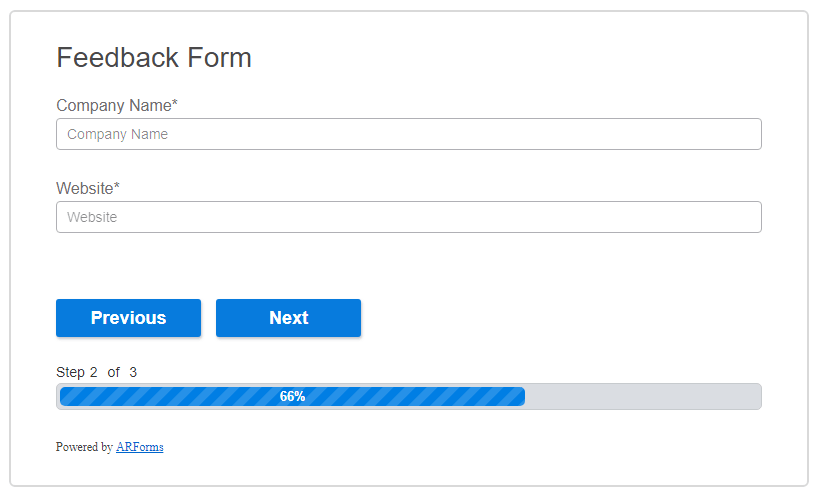Click the "Step 2 of 3" indicator text
Screen dimensions: 819x499
pyautogui.click(x=96, y=372)
